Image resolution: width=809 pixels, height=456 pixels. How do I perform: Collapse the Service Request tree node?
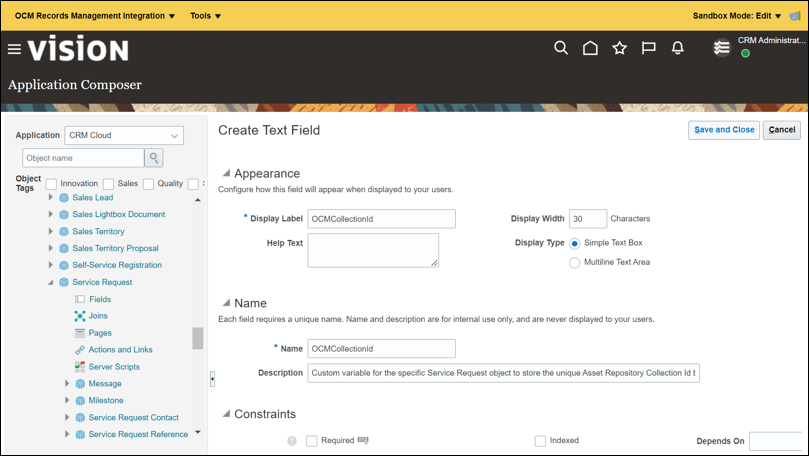(x=51, y=282)
